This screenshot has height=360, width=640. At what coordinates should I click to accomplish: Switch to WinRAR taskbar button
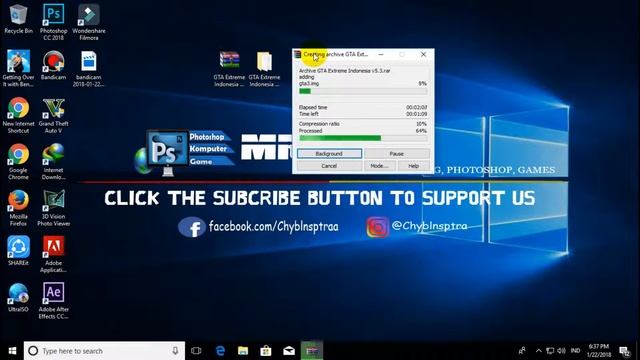tap(312, 351)
